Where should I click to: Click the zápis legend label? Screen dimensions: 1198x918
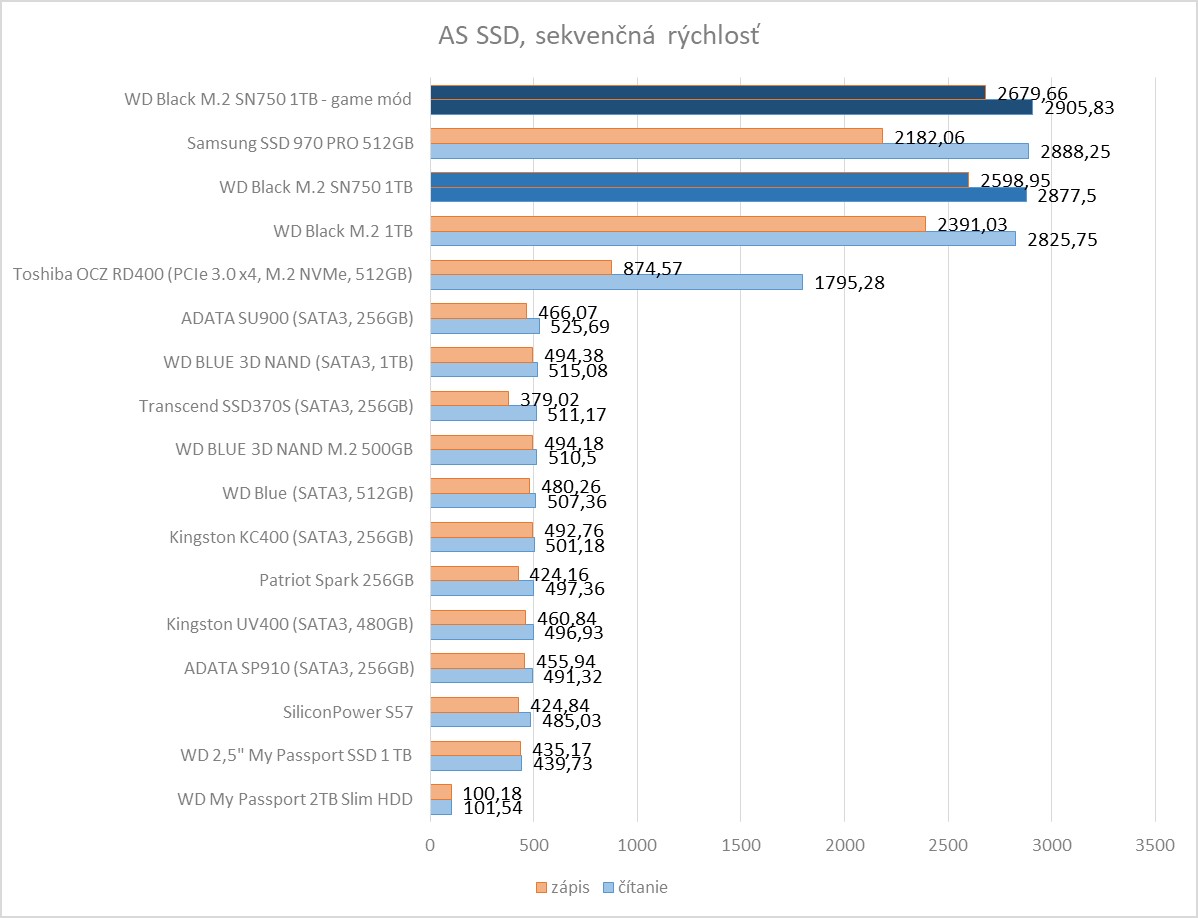tap(570, 887)
